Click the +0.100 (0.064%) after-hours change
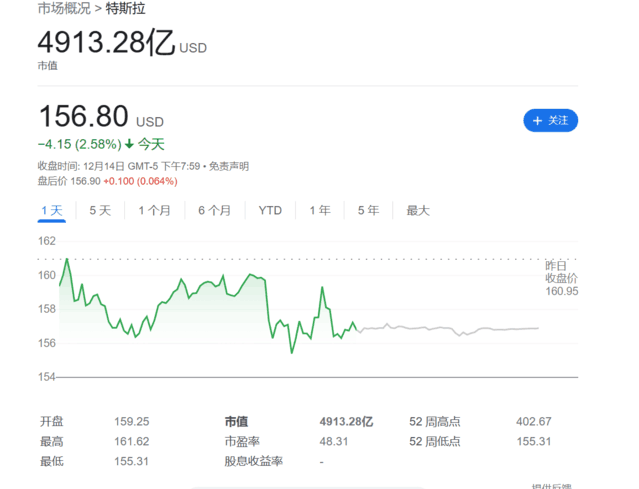Image resolution: width=639 pixels, height=489 pixels. coord(141,181)
